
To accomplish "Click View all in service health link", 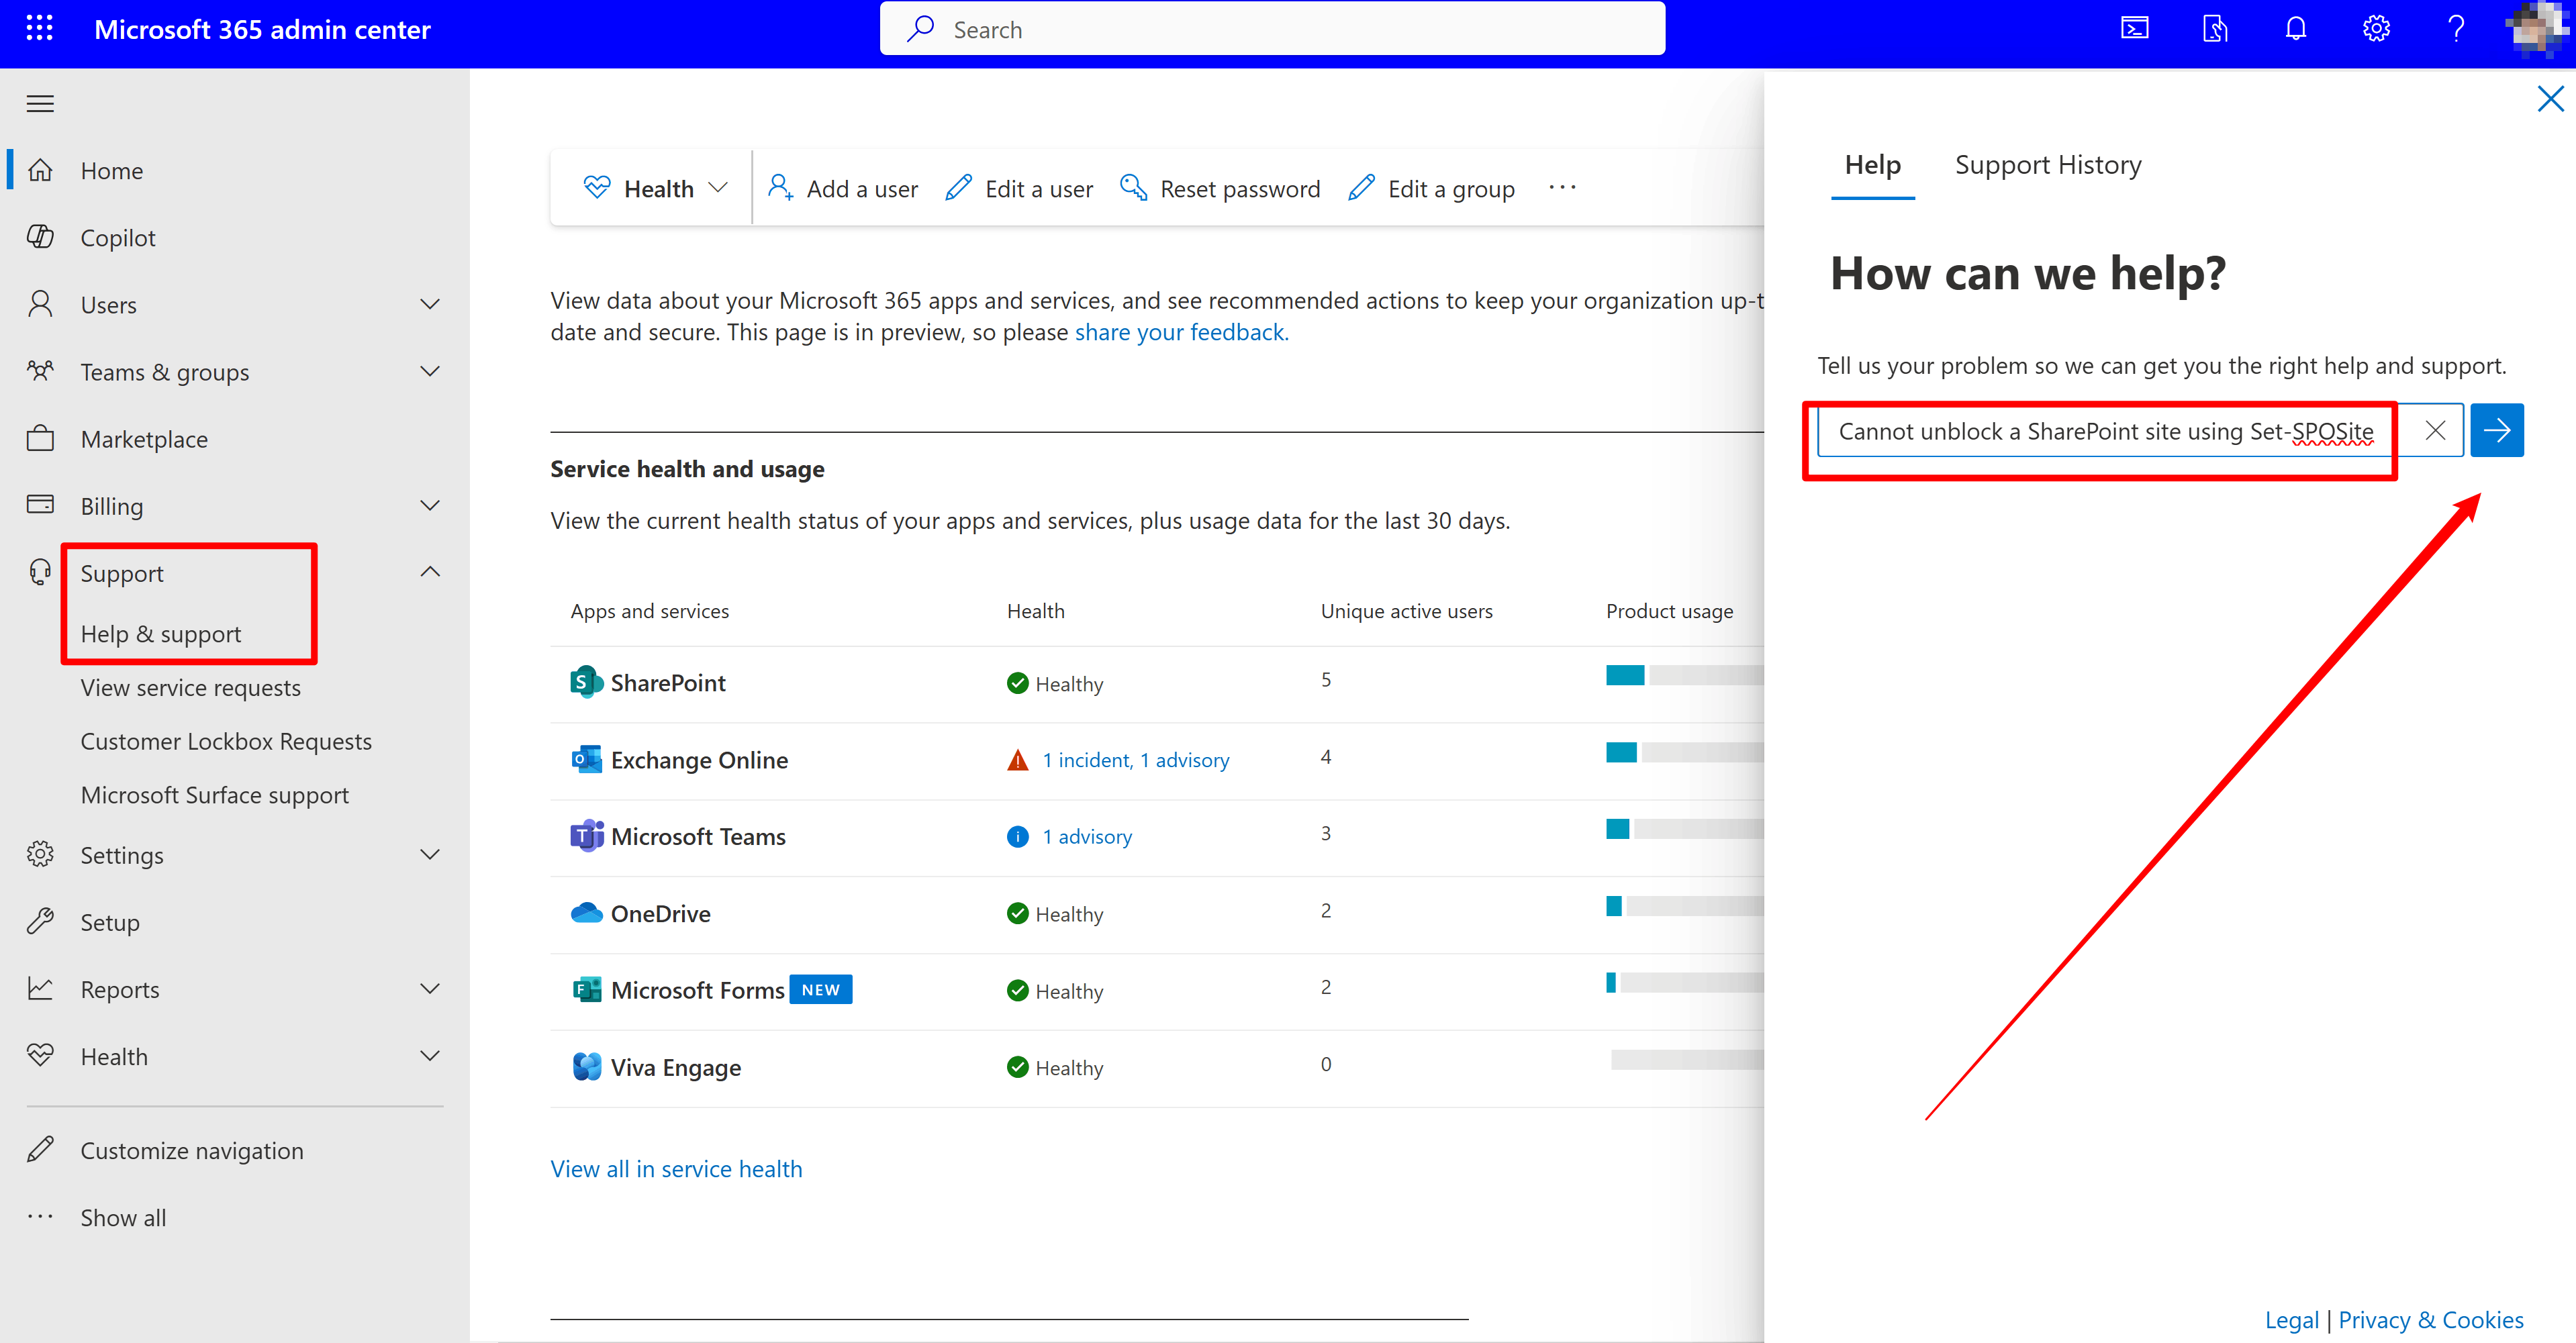I will click(x=676, y=1168).
